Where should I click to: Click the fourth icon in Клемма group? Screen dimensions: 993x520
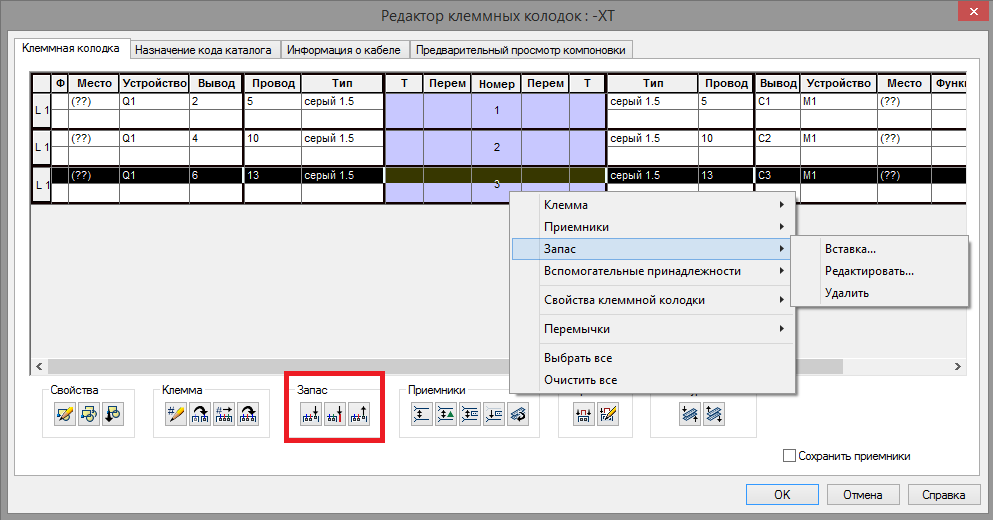click(x=248, y=414)
